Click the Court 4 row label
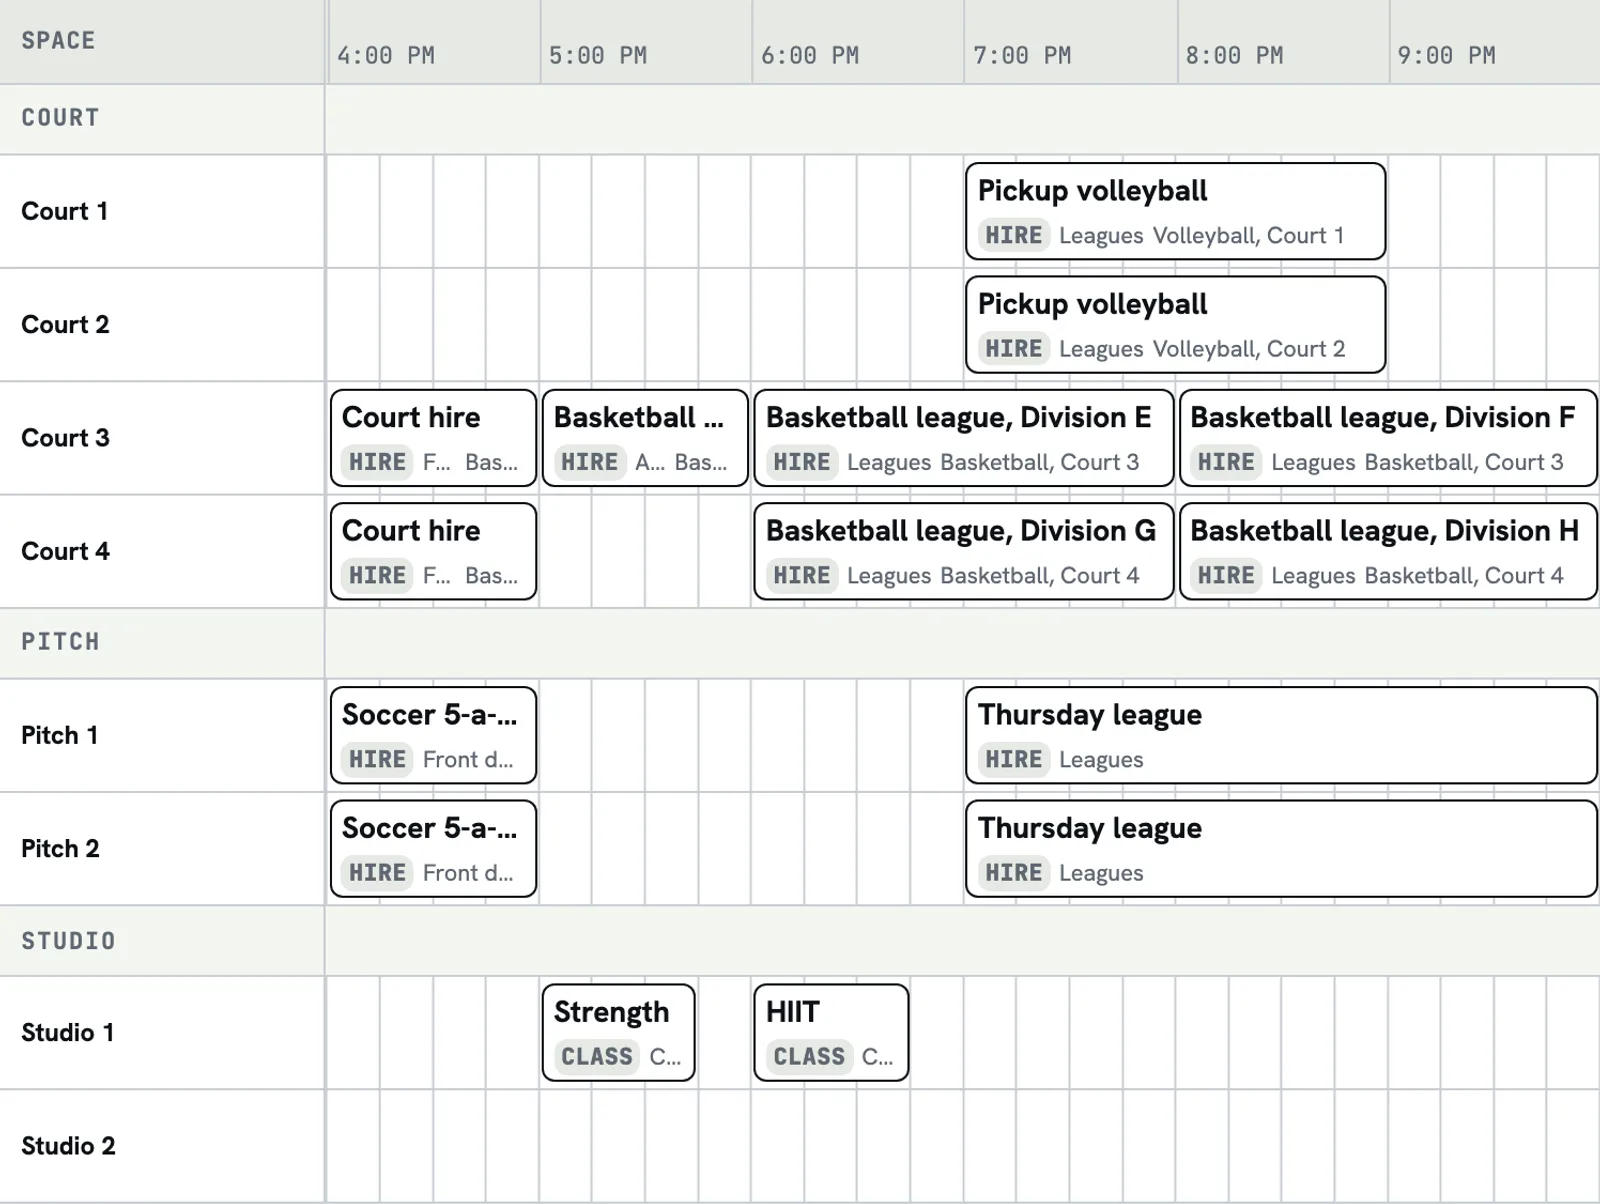Image resolution: width=1600 pixels, height=1204 pixels. 65,551
